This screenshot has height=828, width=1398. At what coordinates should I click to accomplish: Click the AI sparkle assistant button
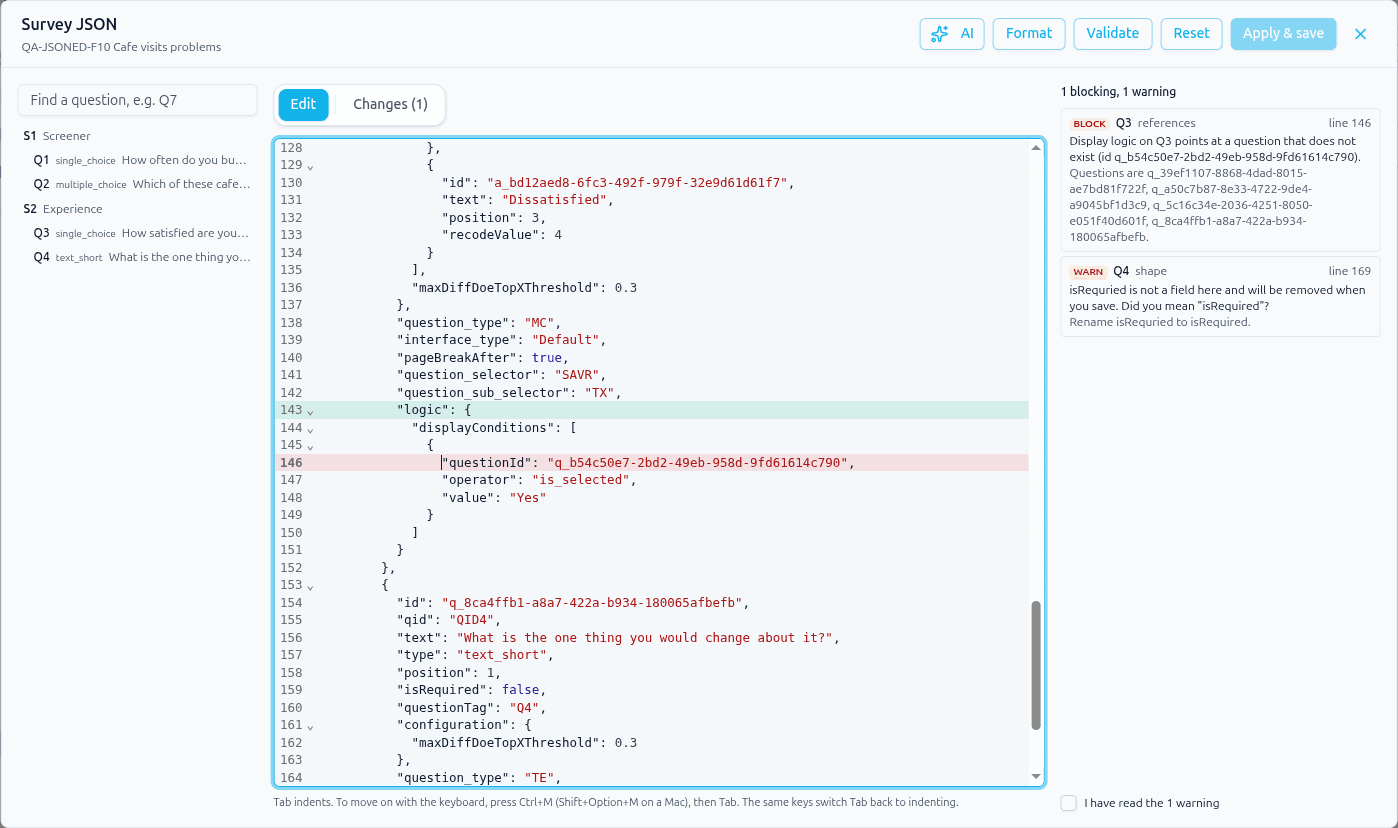(952, 33)
